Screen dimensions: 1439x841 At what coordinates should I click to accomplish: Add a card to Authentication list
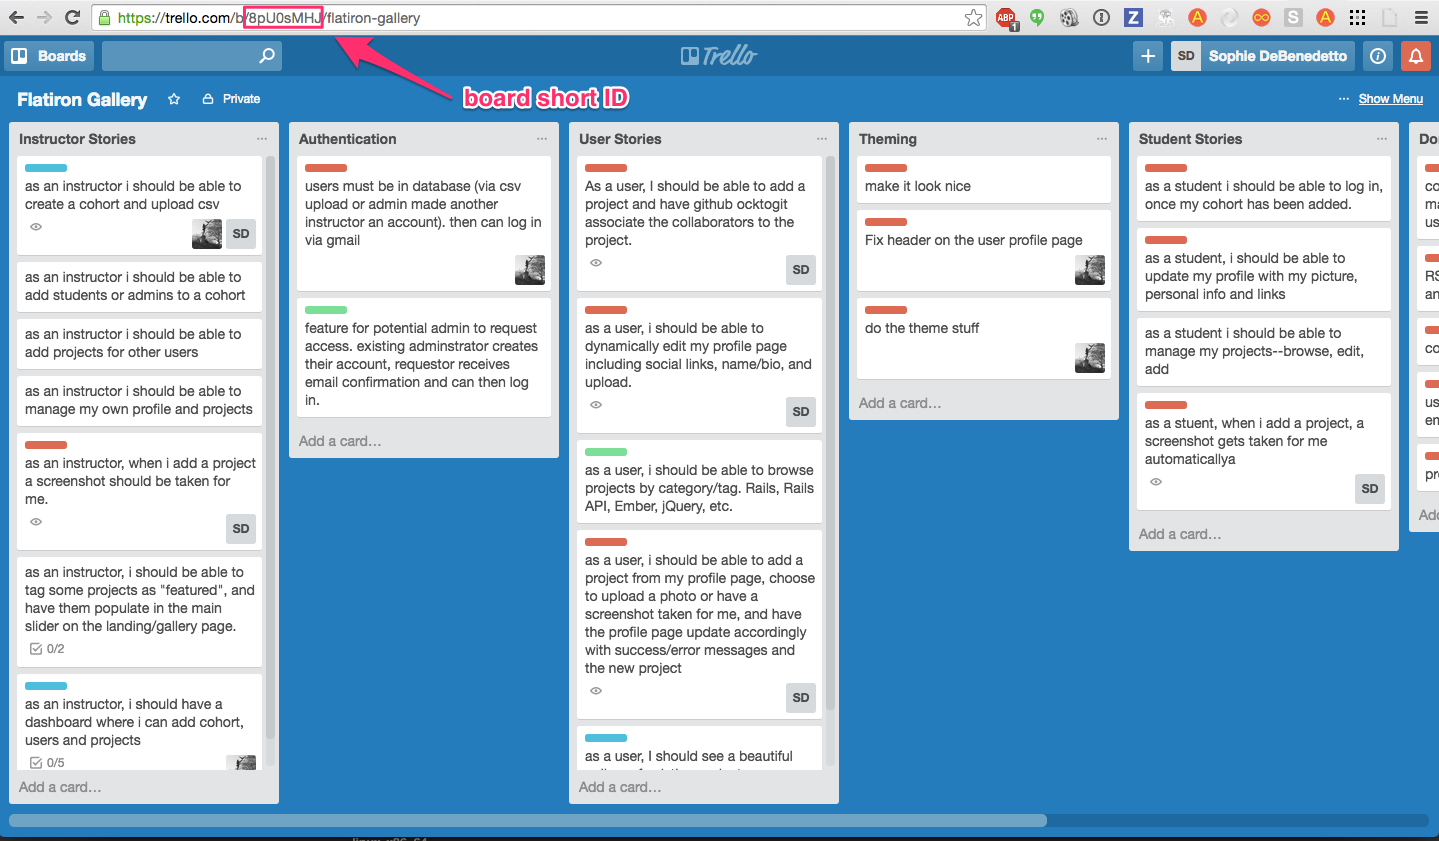click(340, 441)
